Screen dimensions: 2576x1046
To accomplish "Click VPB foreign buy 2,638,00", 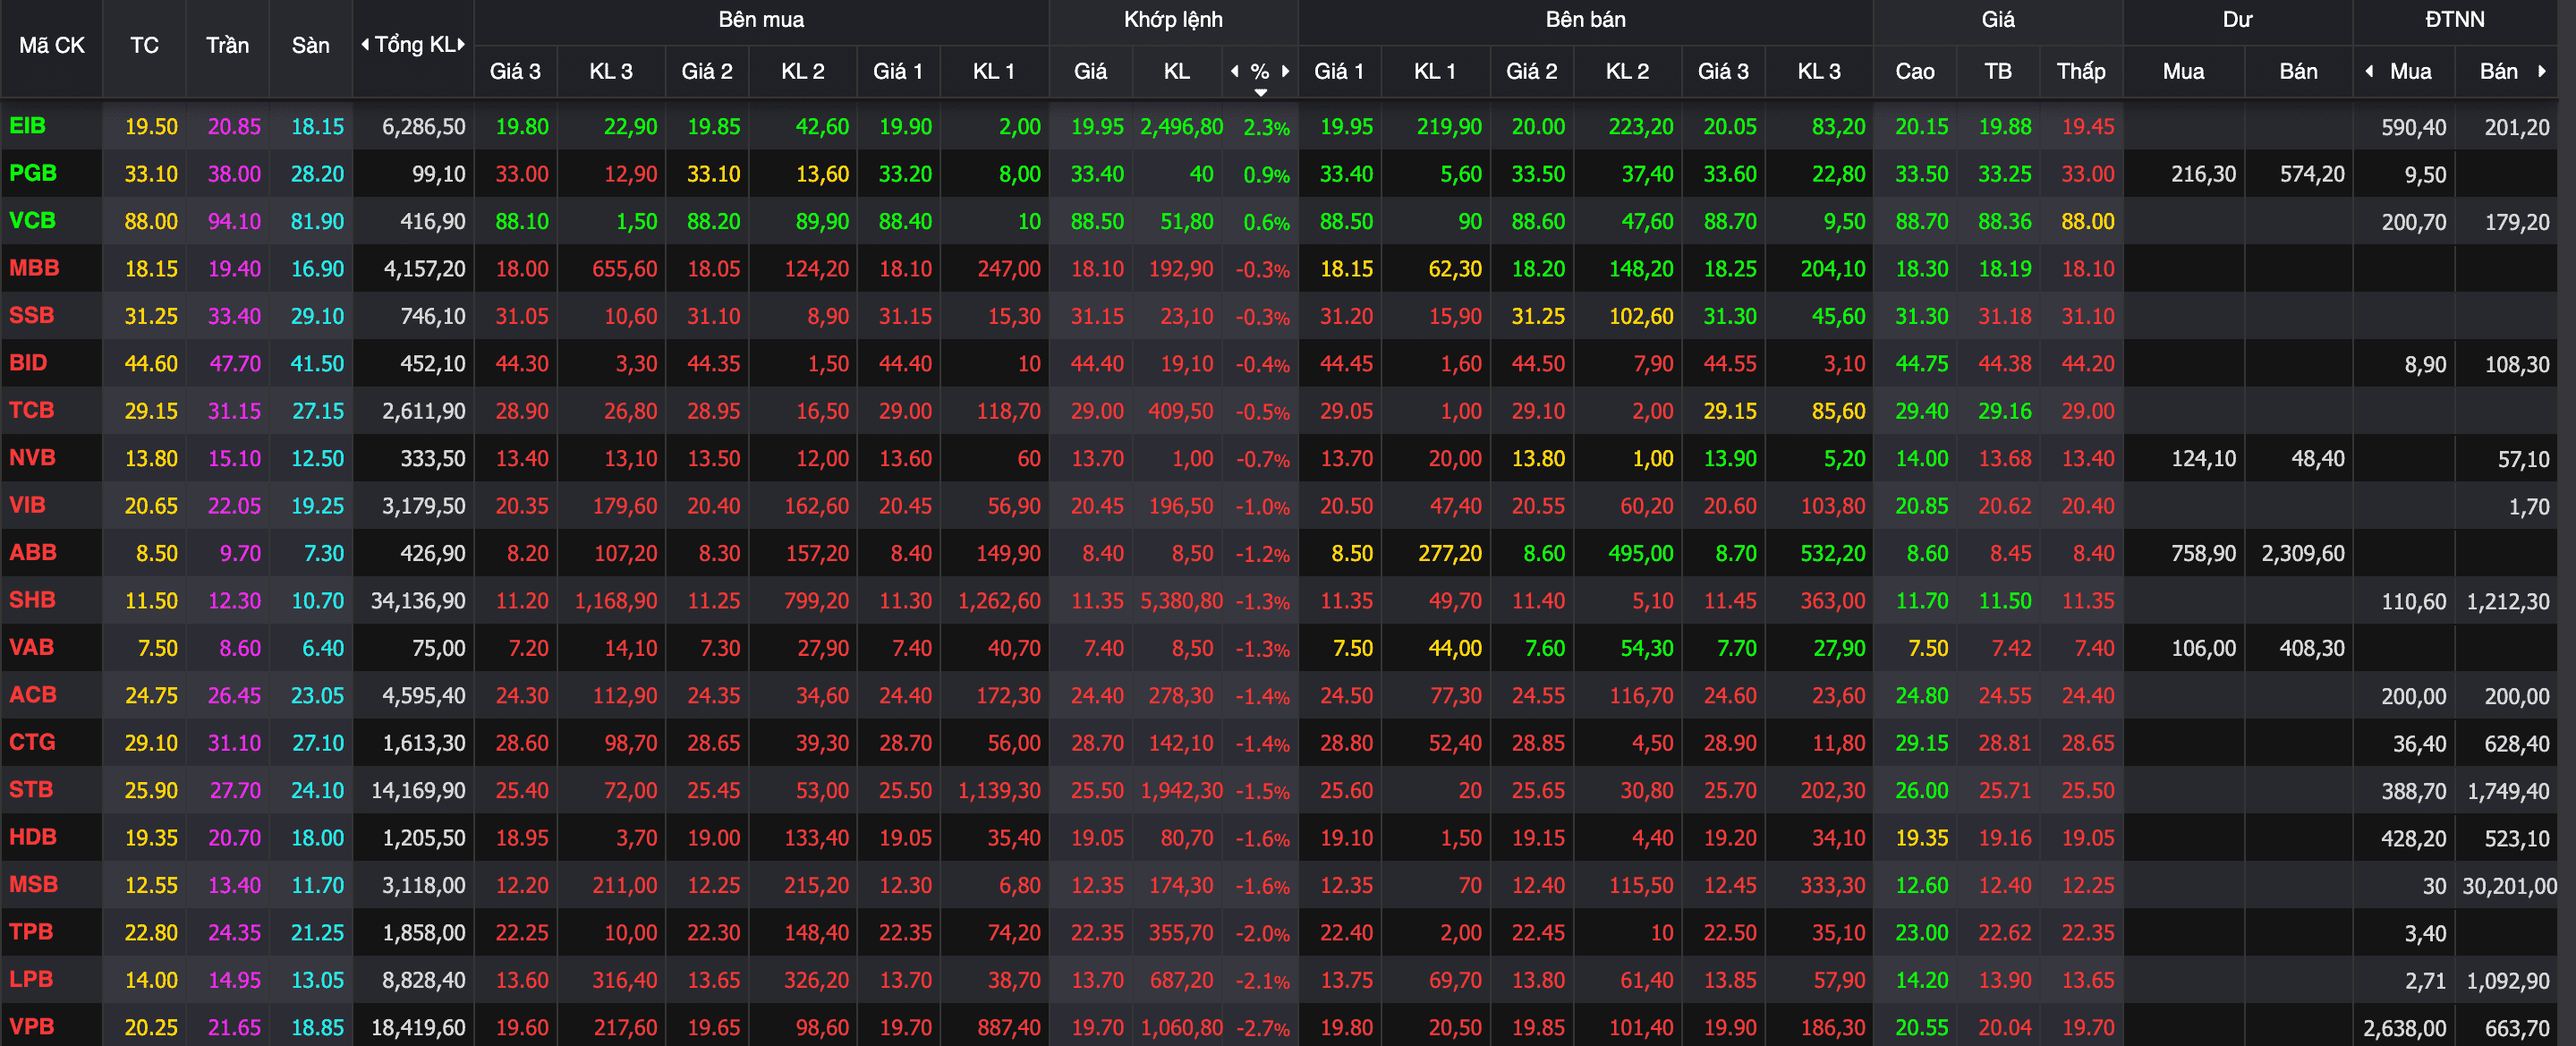I will click(x=2405, y=1028).
